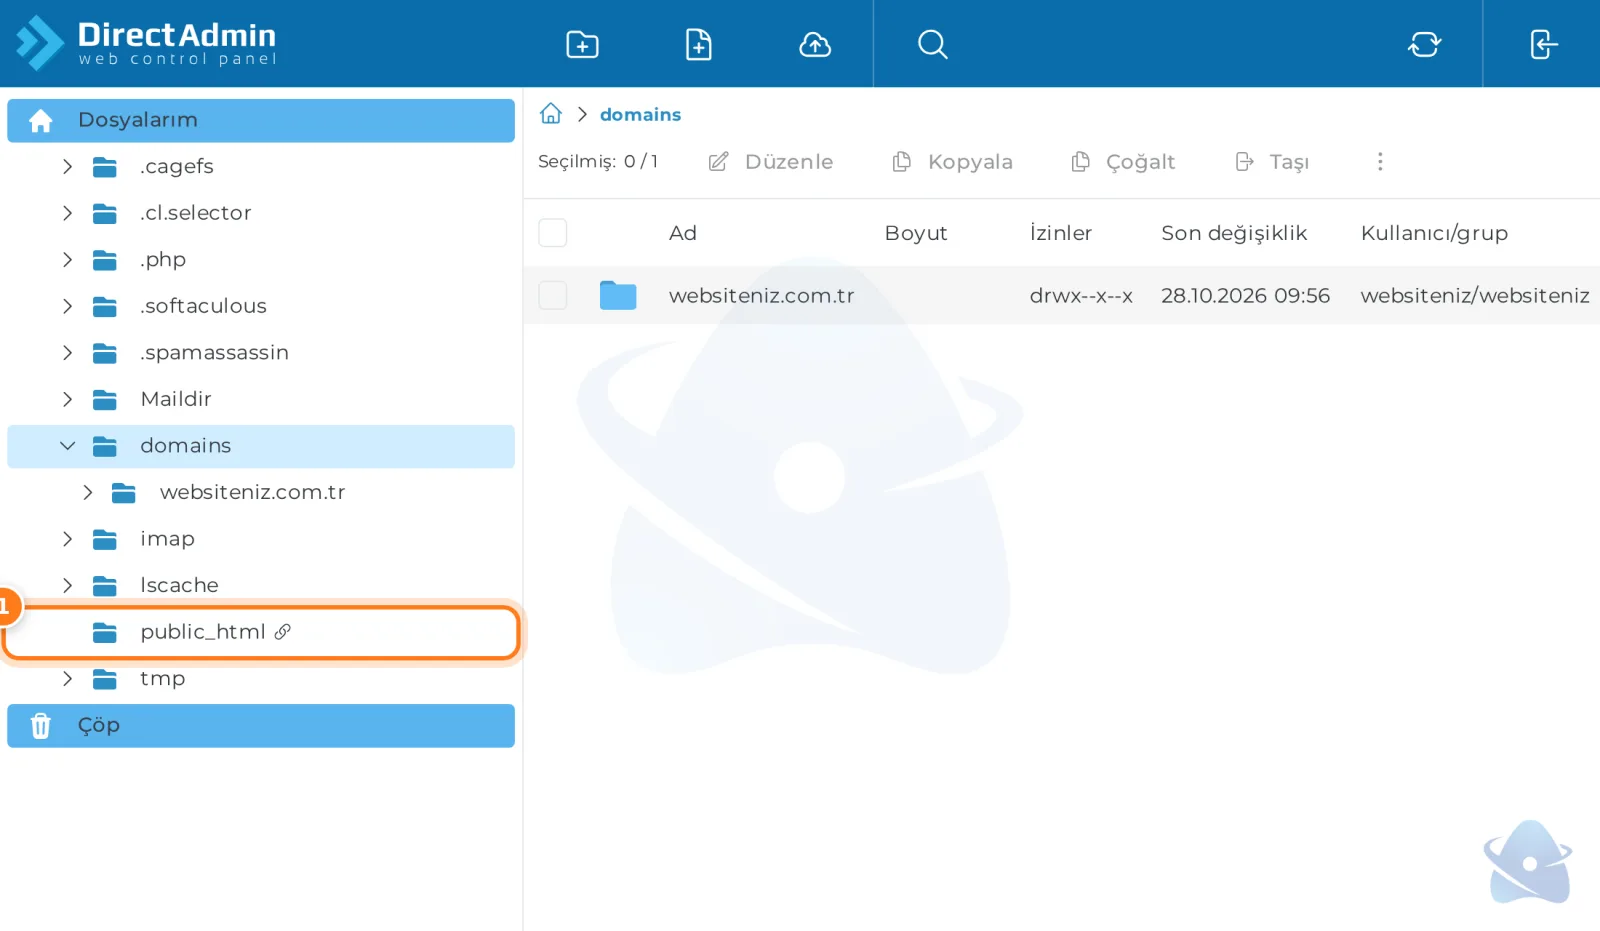Expand the imap folder chevron

coord(67,538)
